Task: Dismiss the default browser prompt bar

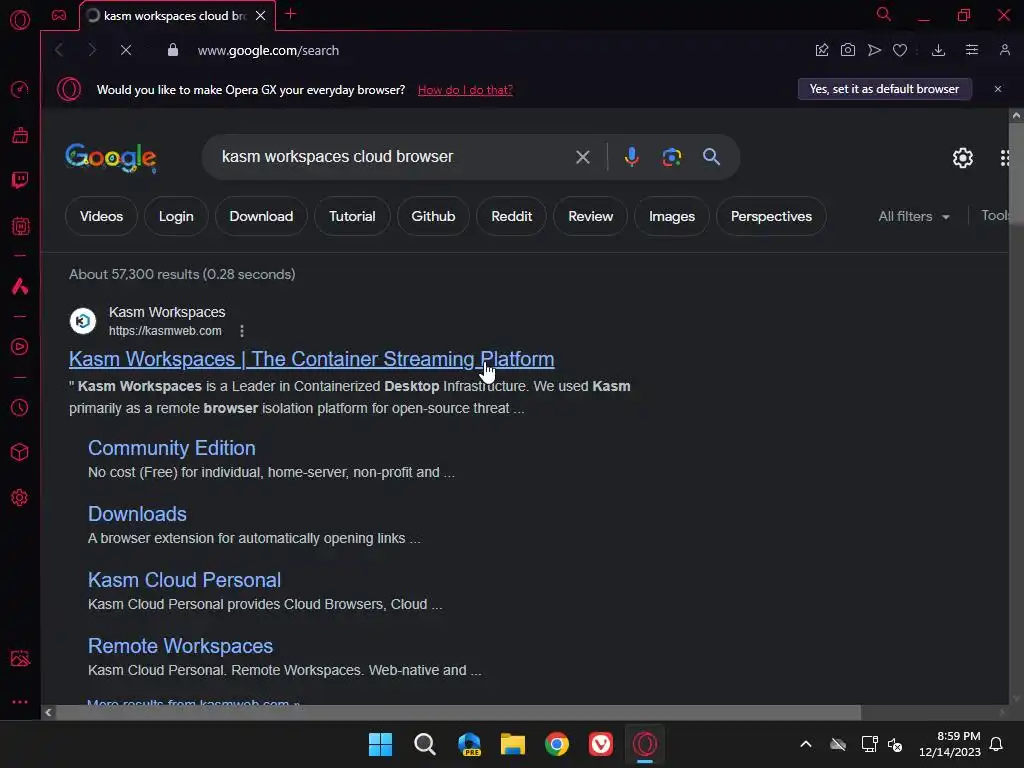Action: coord(998,89)
